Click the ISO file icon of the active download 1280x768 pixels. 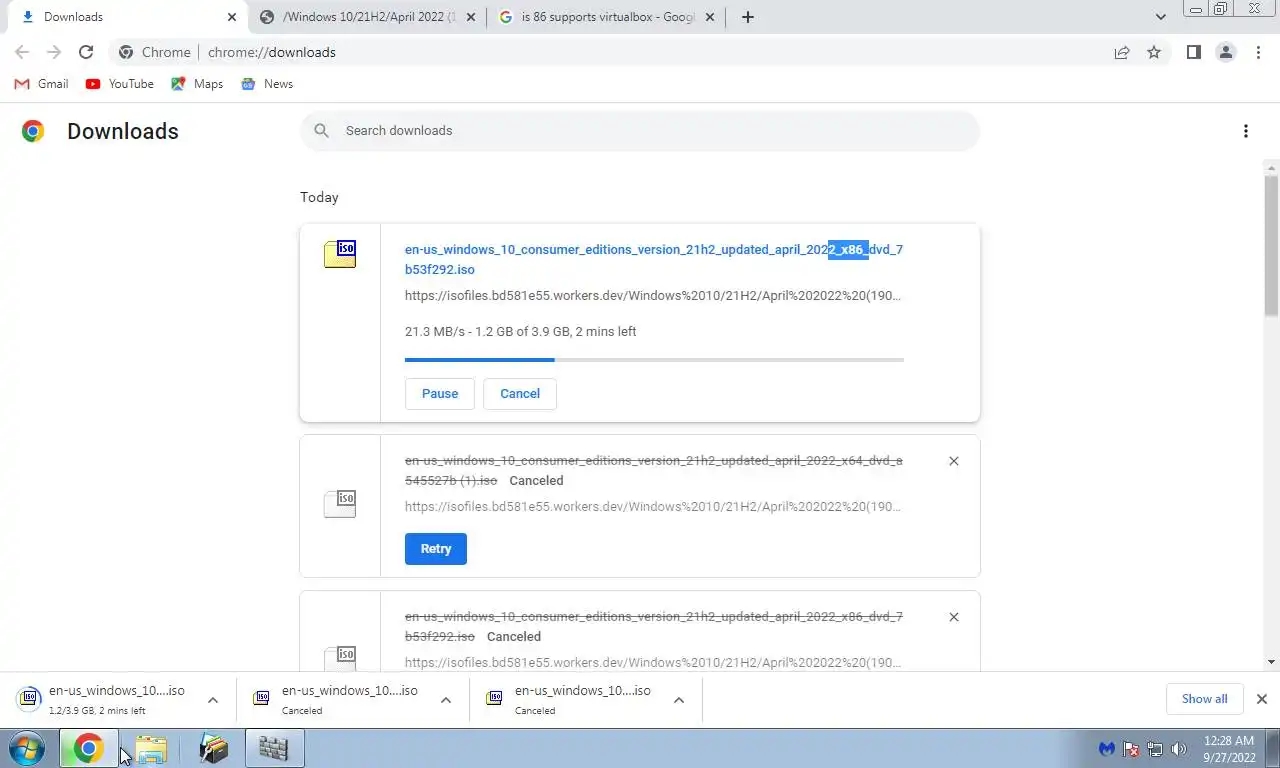click(340, 253)
